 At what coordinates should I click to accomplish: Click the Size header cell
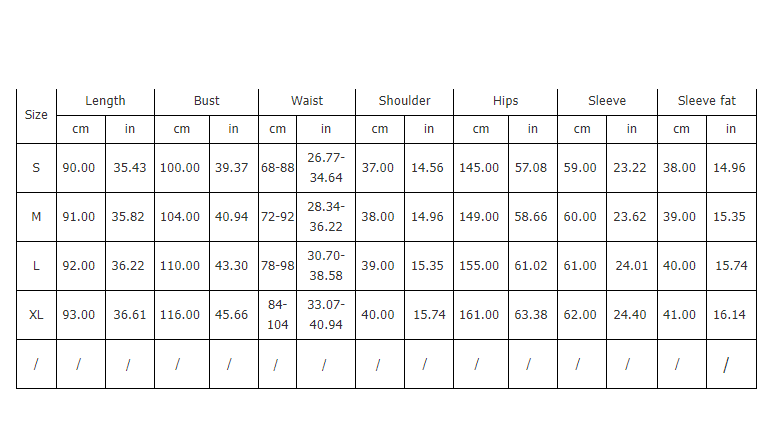36,115
